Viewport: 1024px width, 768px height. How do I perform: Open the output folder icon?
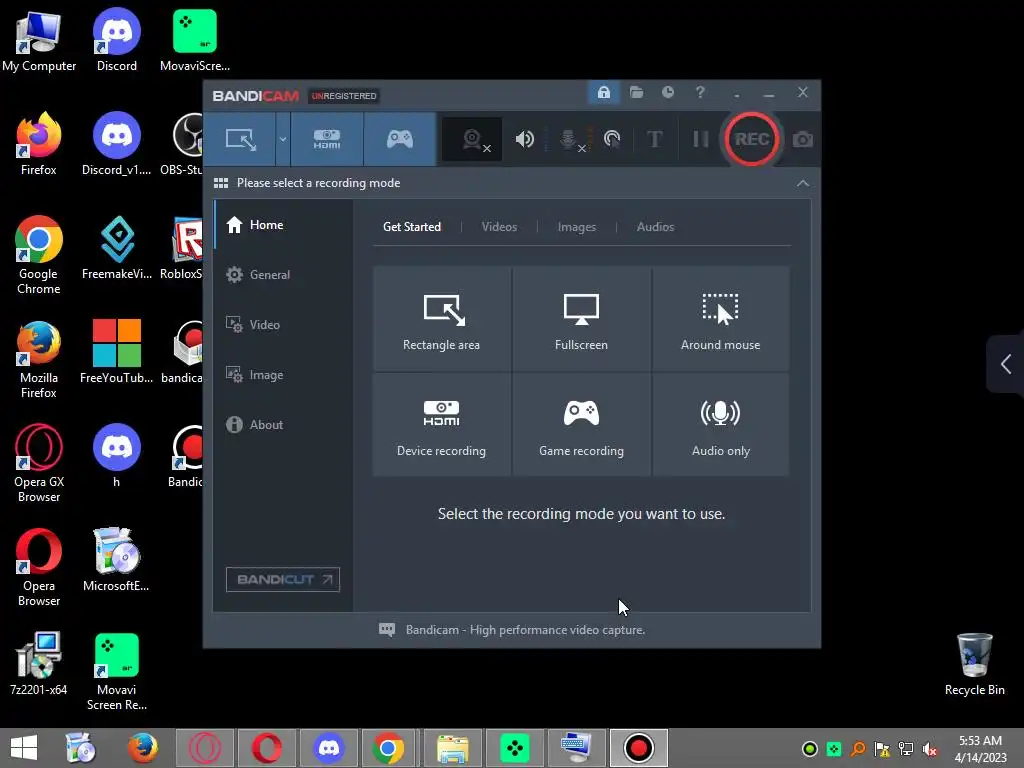click(x=636, y=93)
